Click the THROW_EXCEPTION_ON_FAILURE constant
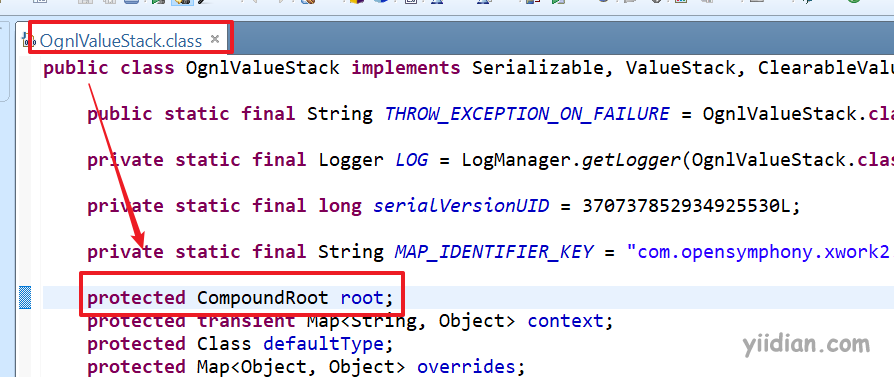The image size is (894, 377). [527, 113]
